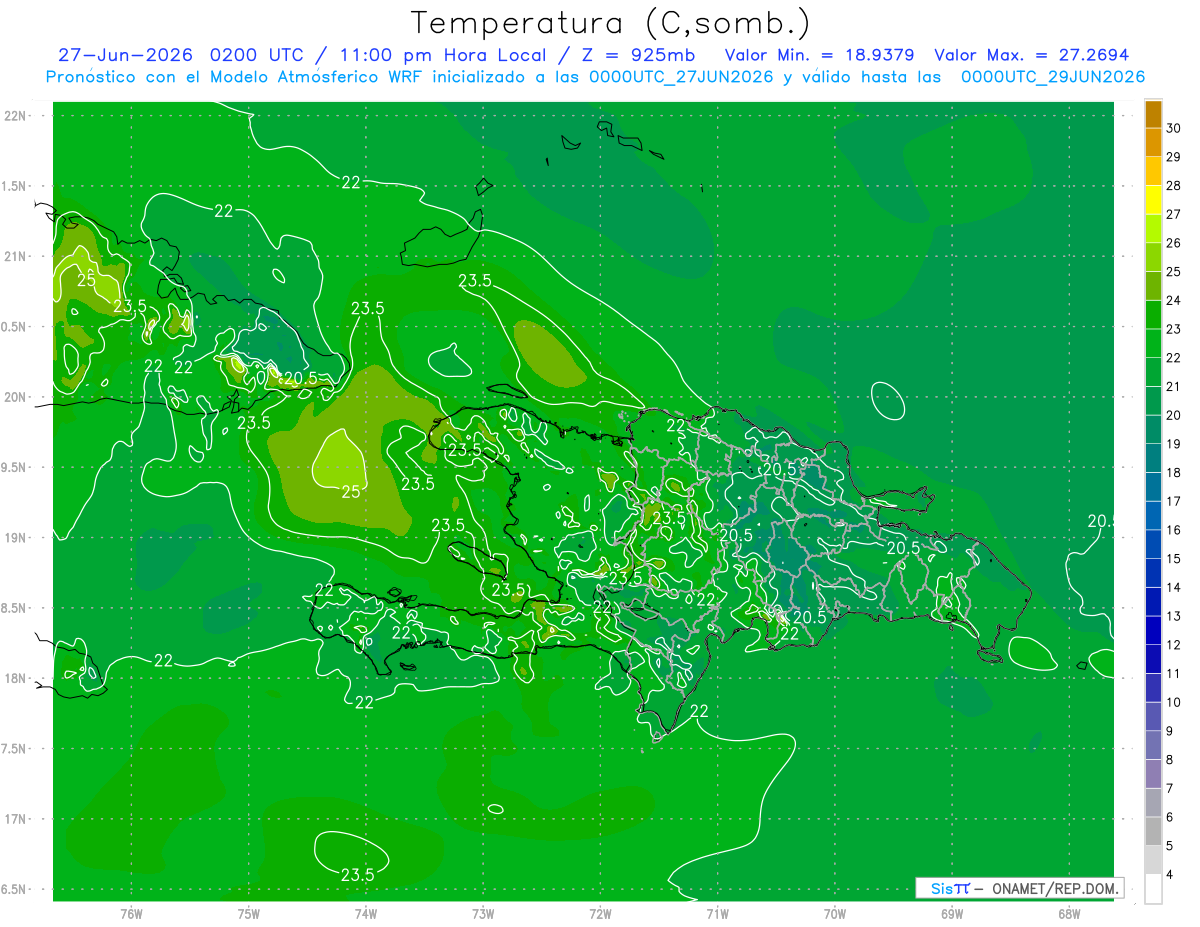
Task: Click the "17" value on the color scale
Action: coord(1174,501)
